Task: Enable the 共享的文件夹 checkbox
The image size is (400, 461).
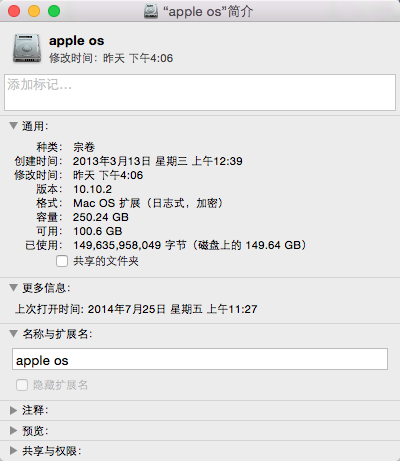Action: (62, 261)
